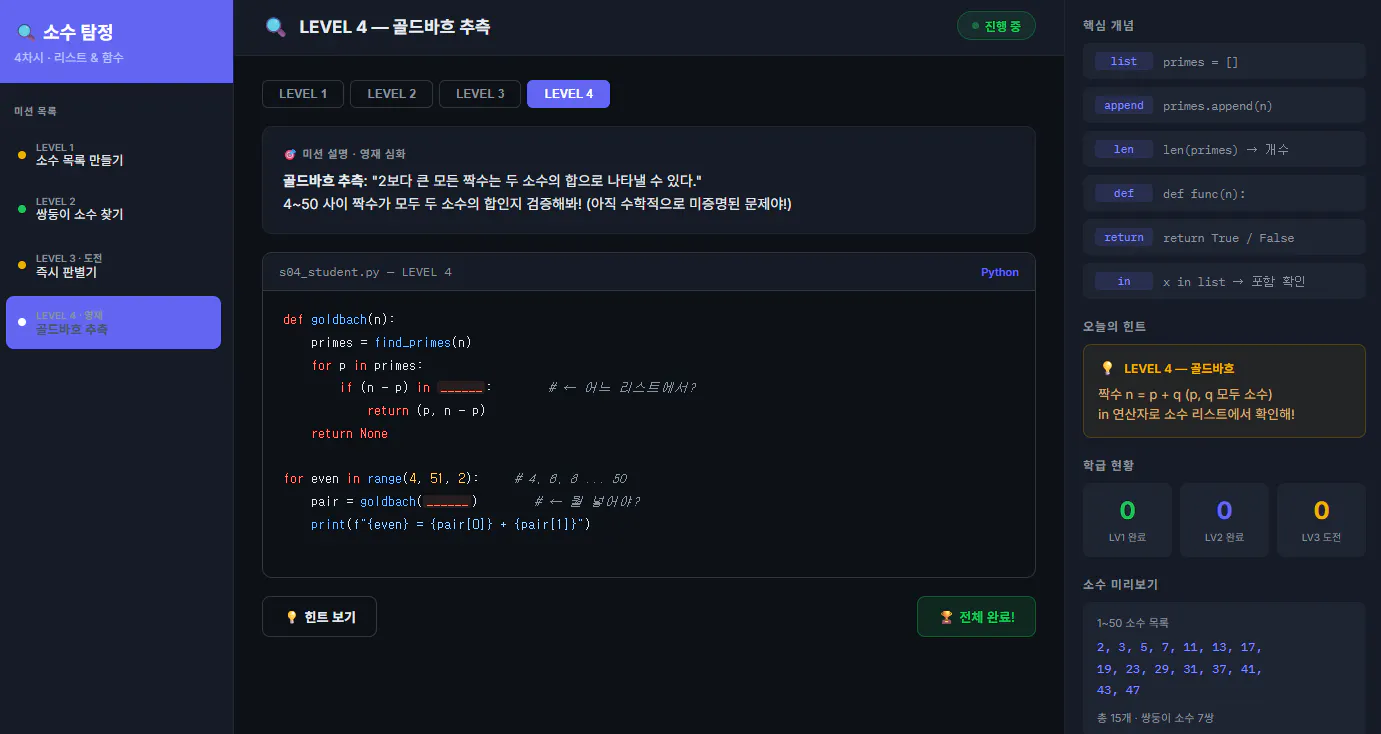Viewport: 1381px width, 734px height.
Task: Click the 핵심 개념 section heading
Action: click(x=1108, y=25)
